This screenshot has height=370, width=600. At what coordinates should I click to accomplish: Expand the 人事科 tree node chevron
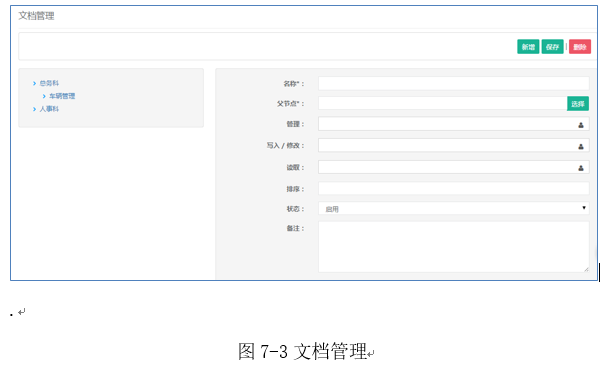click(34, 109)
